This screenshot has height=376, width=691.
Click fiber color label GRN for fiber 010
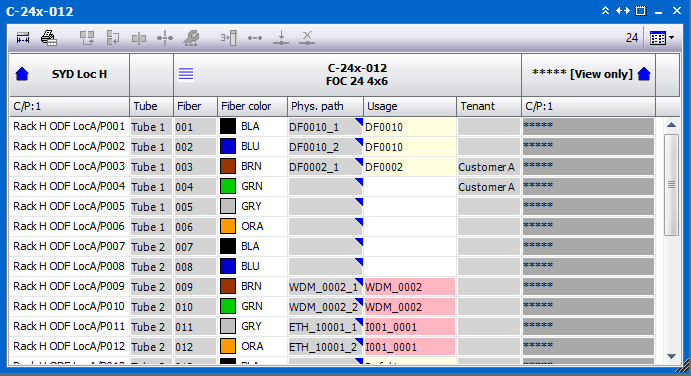[x=252, y=306]
